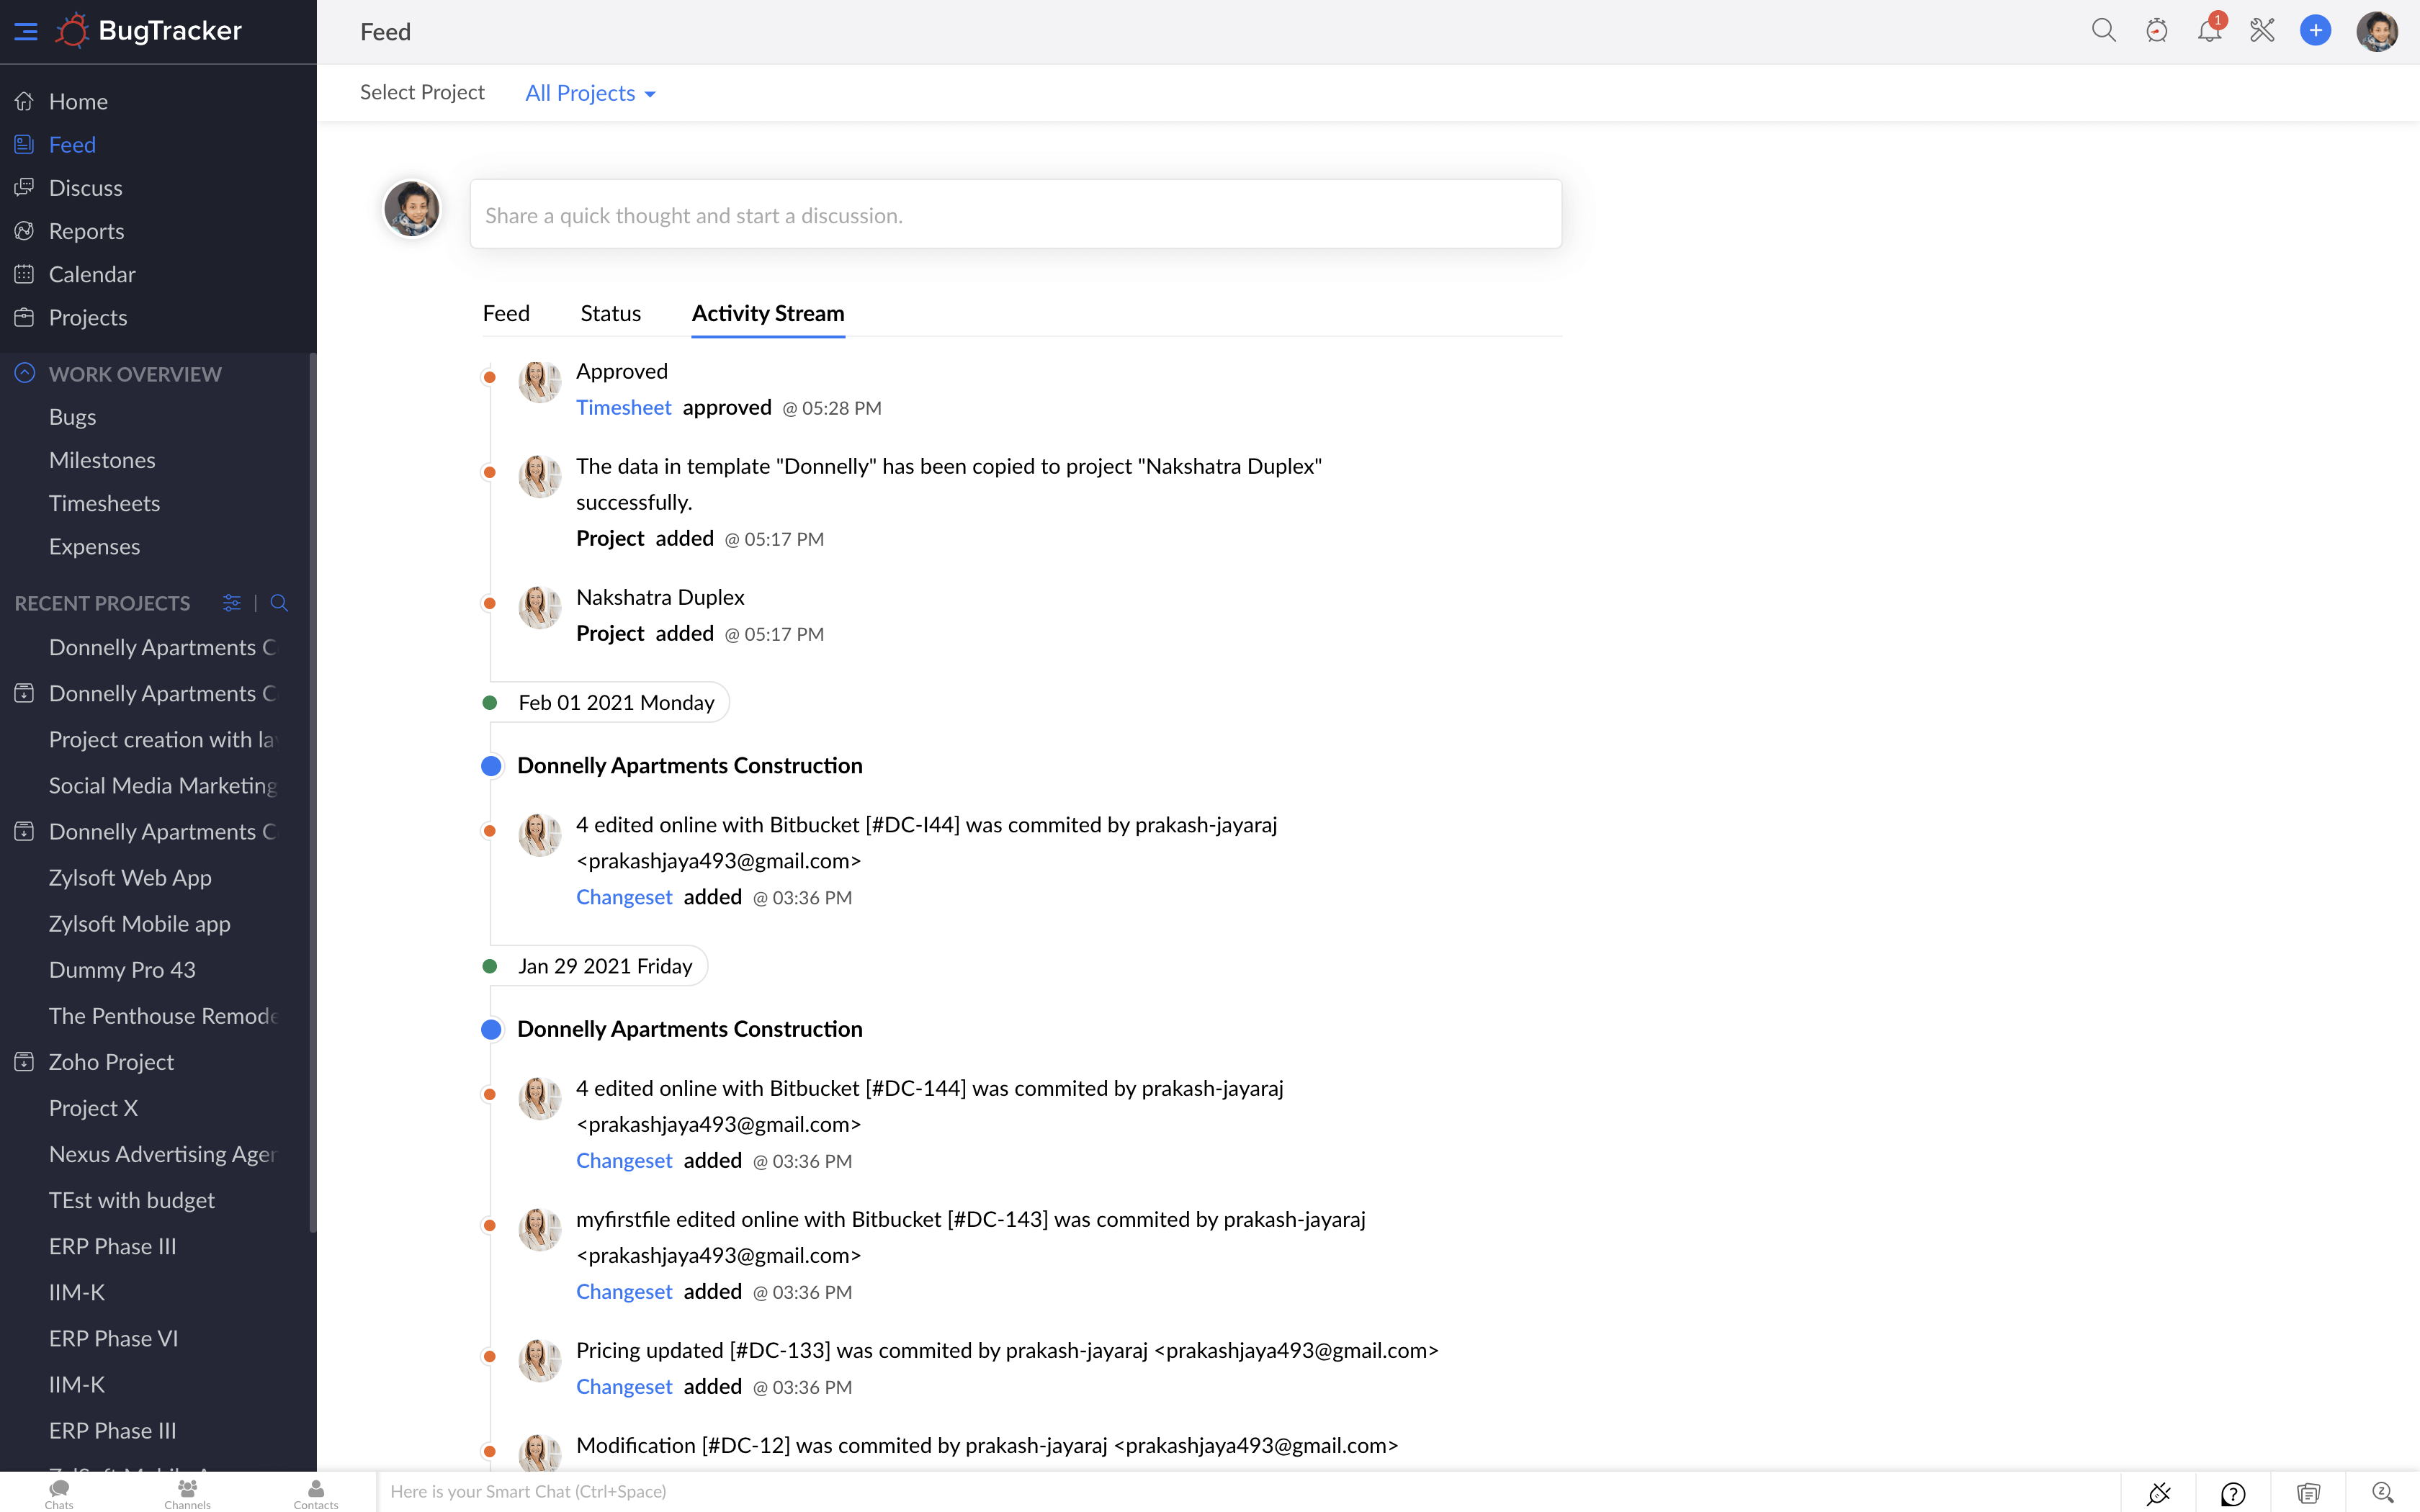Open the Timesheet link in the approved entry
Image resolution: width=2420 pixels, height=1512 pixels.
(623, 407)
